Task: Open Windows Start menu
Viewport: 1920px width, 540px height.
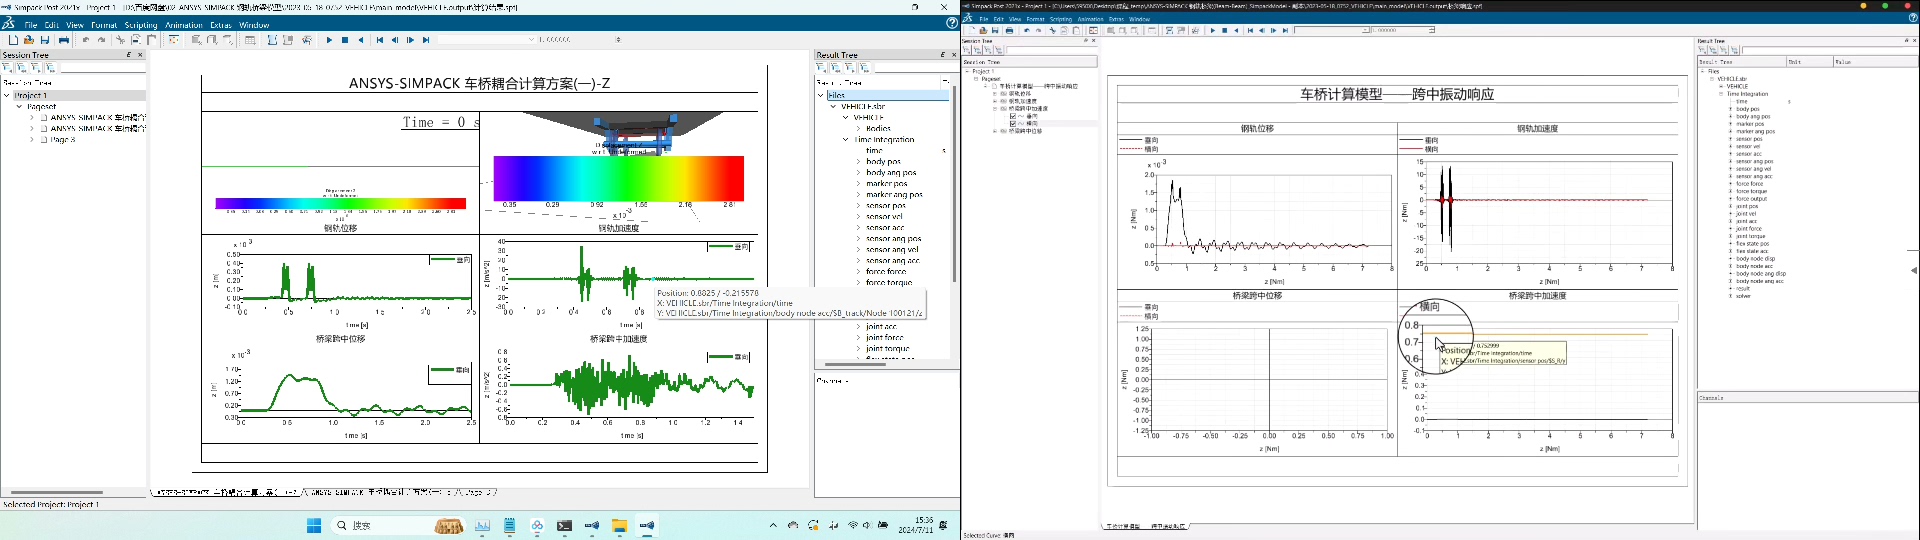Action: click(313, 525)
